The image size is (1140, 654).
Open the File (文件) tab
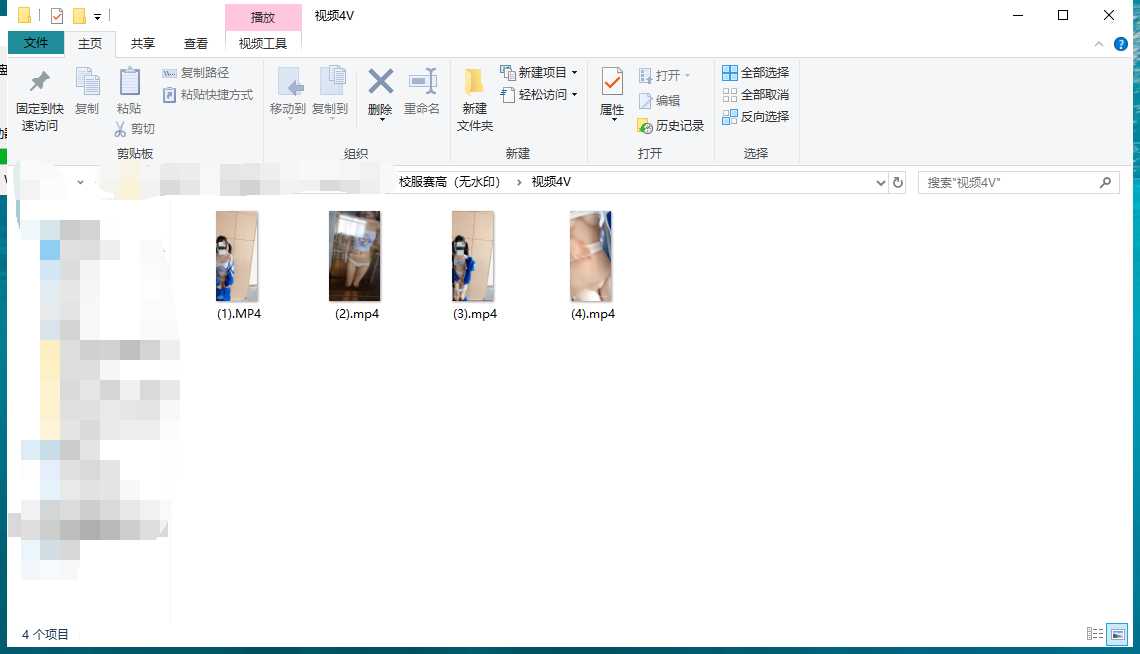(x=36, y=43)
